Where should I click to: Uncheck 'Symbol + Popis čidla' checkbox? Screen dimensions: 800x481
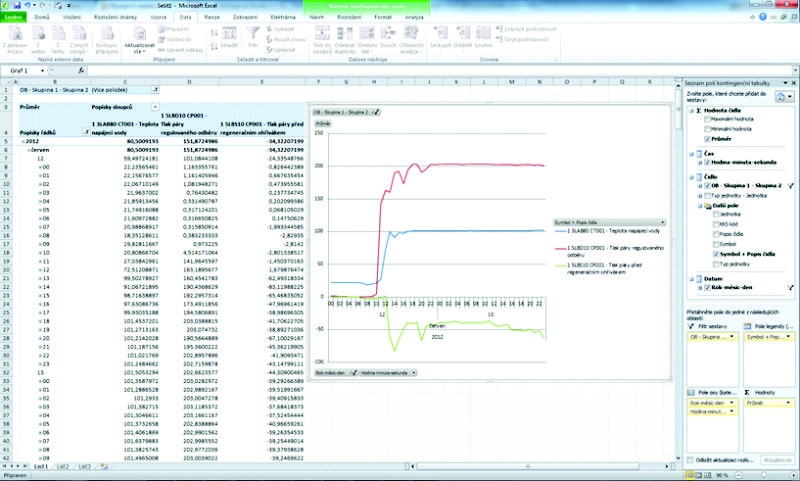(716, 254)
